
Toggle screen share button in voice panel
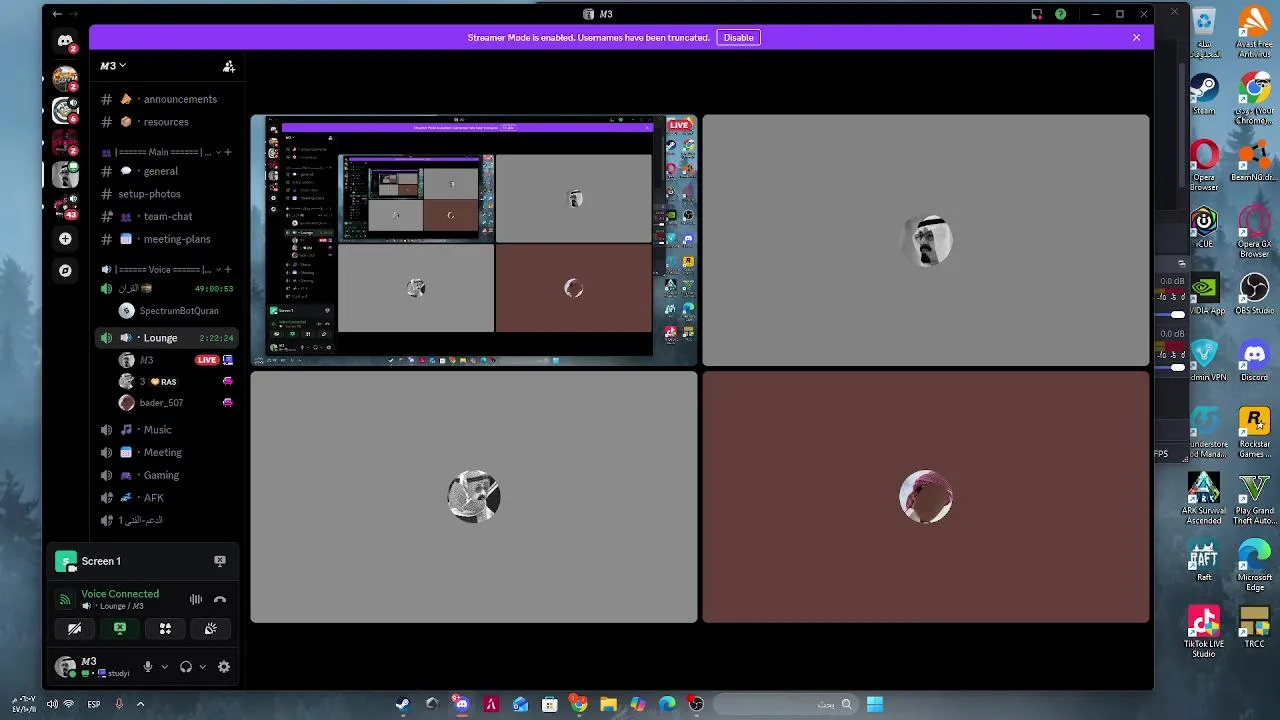120,629
